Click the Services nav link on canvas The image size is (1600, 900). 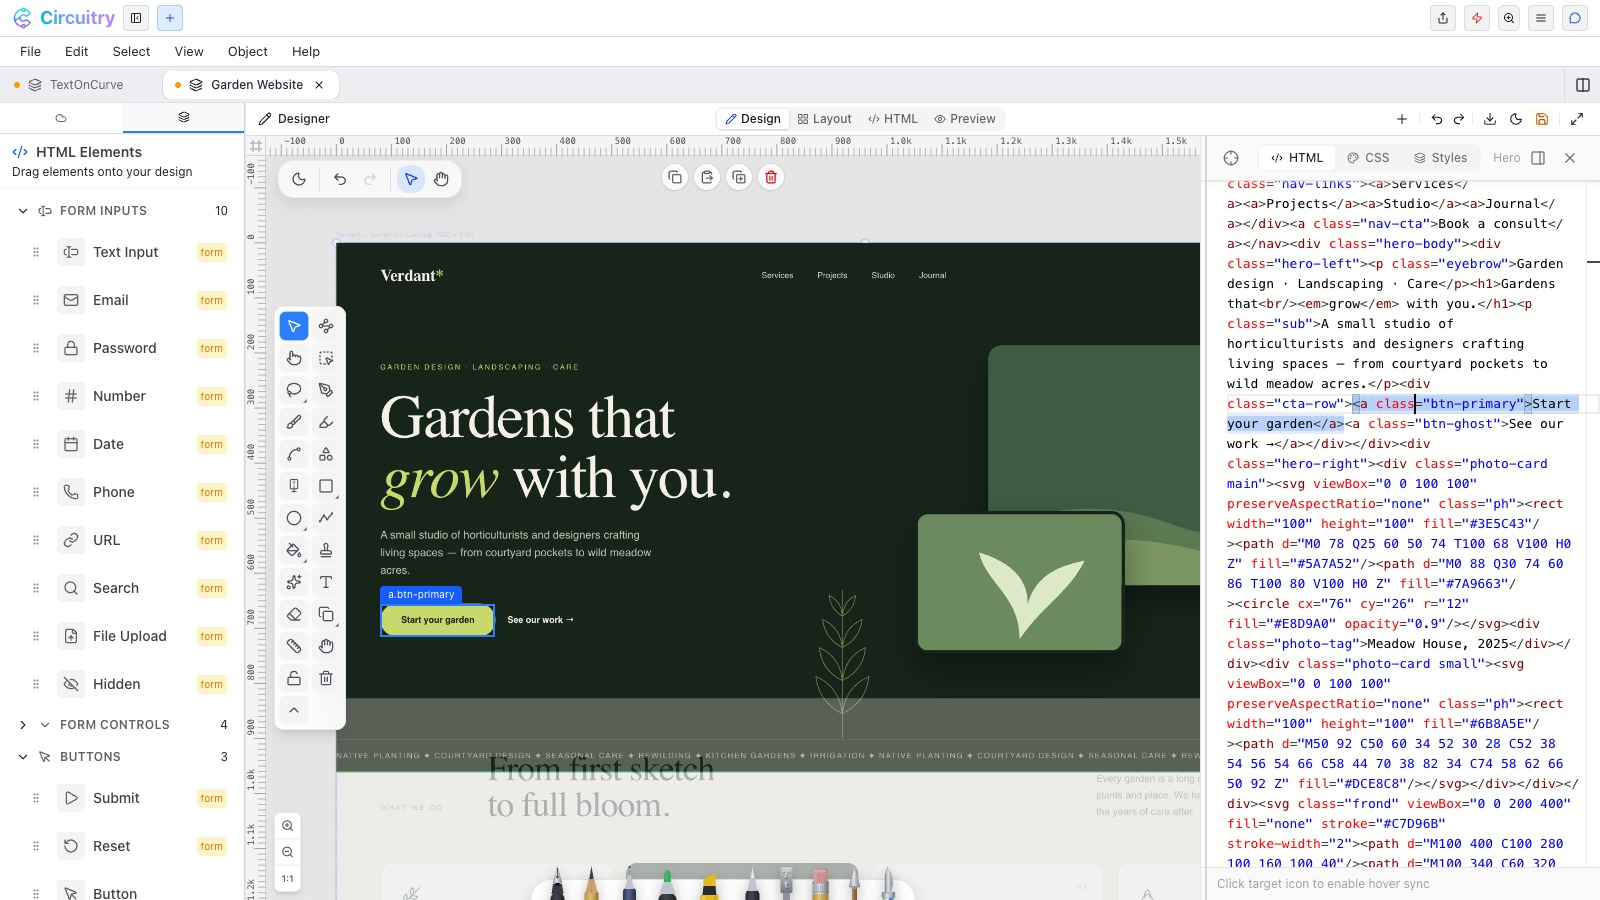(x=777, y=275)
